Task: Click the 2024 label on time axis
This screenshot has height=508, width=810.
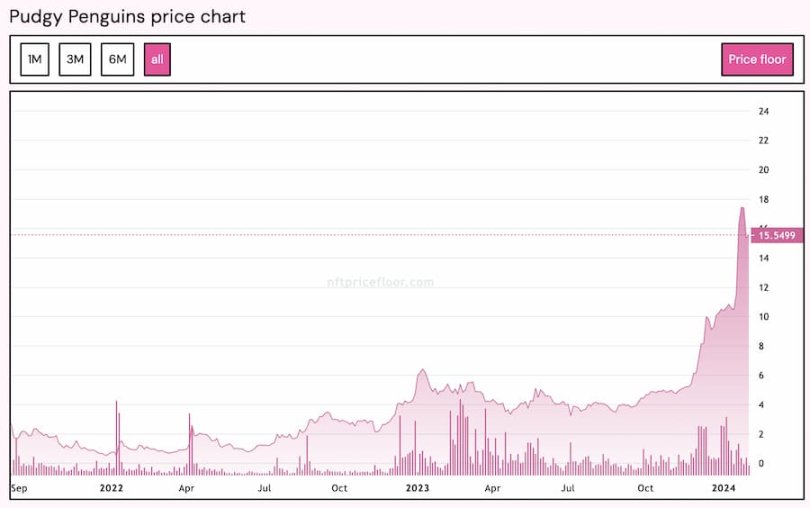Action: 724,488
